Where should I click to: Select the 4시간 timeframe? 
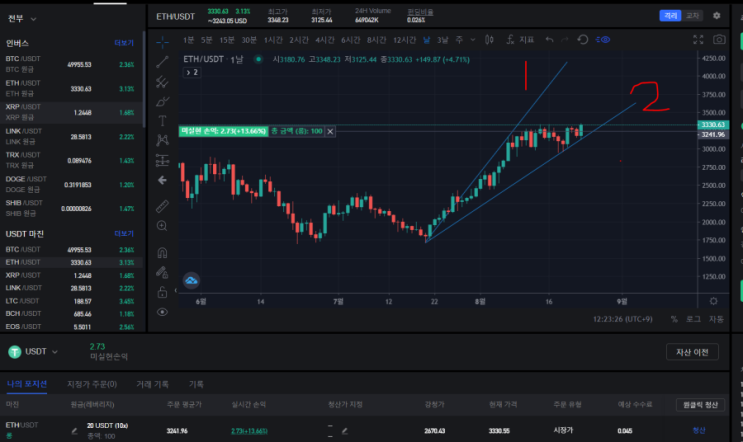[x=325, y=40]
